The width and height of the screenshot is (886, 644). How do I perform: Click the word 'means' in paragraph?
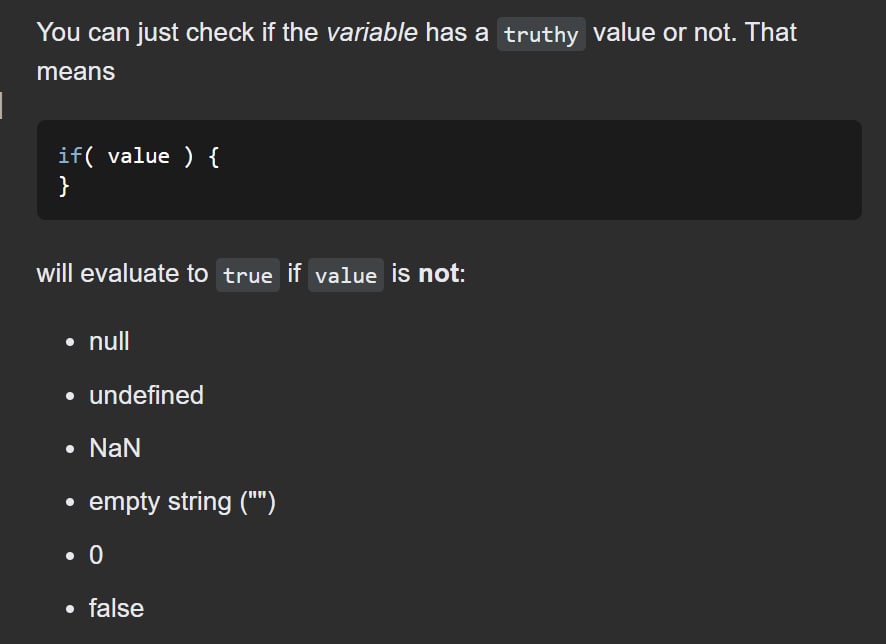76,72
